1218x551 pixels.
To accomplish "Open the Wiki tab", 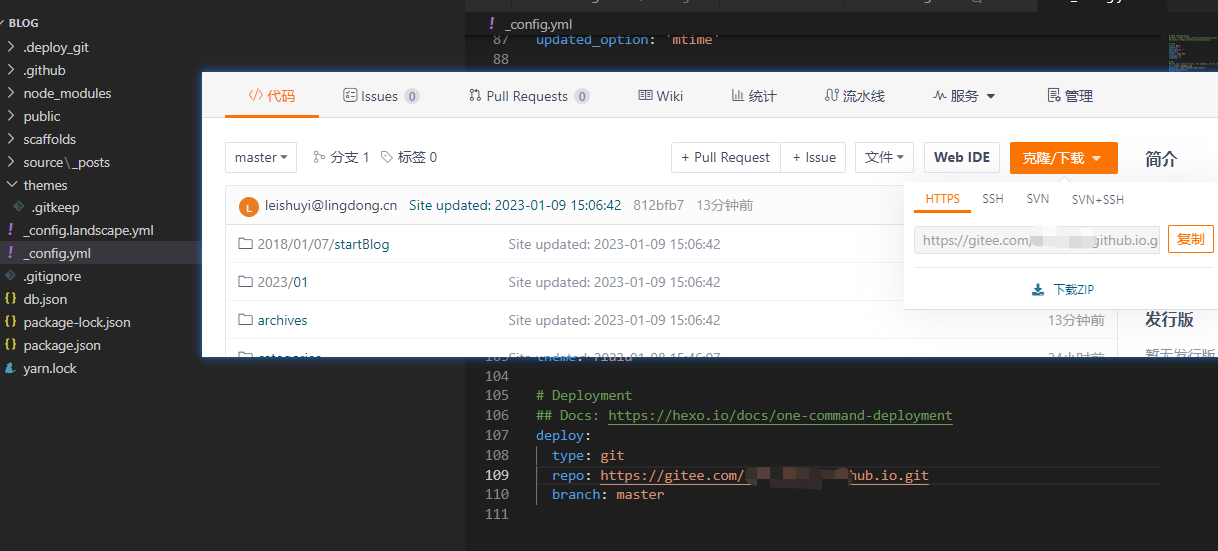I will tap(661, 96).
